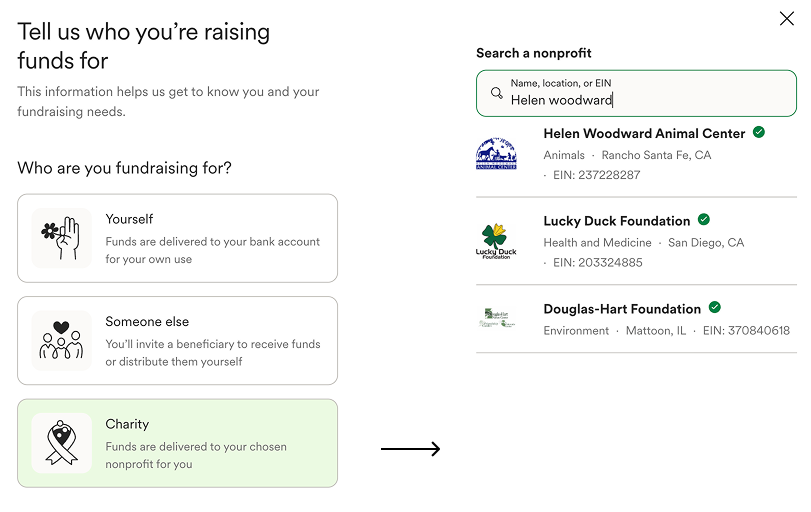Open Helen Woodward Animal Center result
This screenshot has height=512, width=811.
tap(636, 154)
